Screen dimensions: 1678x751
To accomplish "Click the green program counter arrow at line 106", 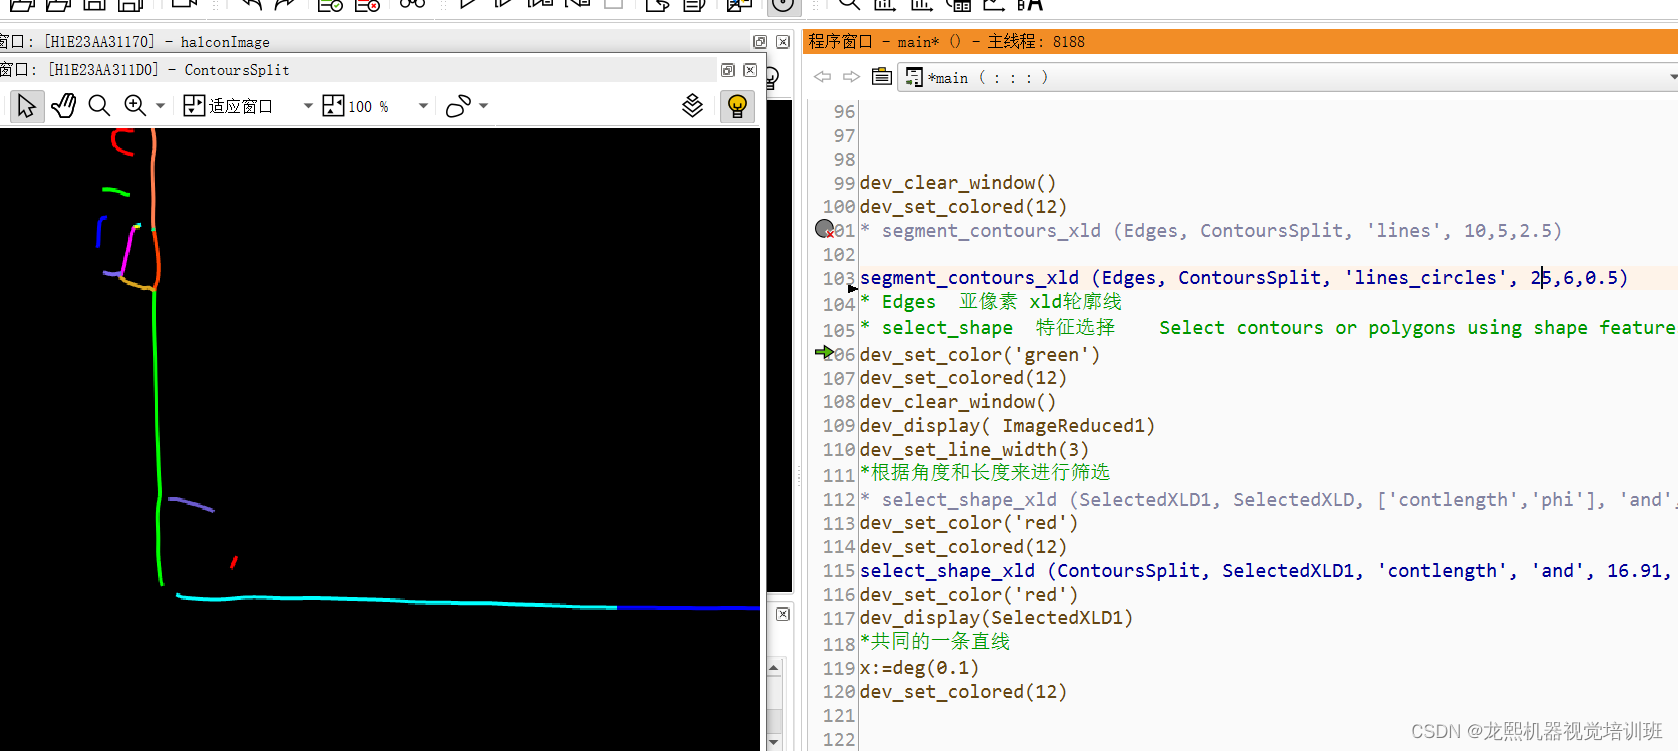I will [x=824, y=352].
